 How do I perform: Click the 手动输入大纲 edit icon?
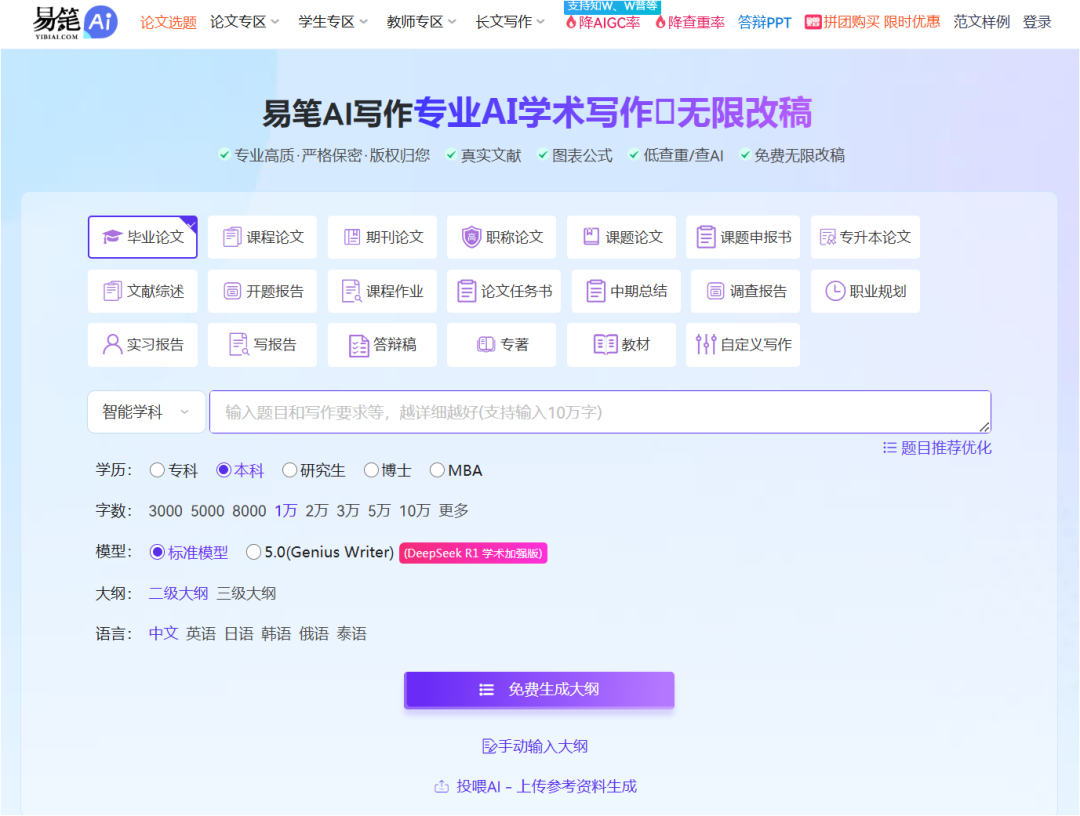point(489,746)
